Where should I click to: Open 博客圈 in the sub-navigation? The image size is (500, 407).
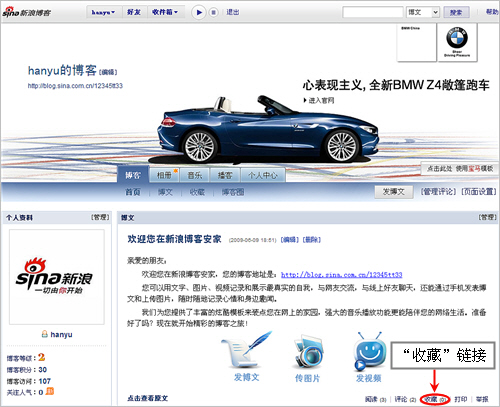pos(233,192)
